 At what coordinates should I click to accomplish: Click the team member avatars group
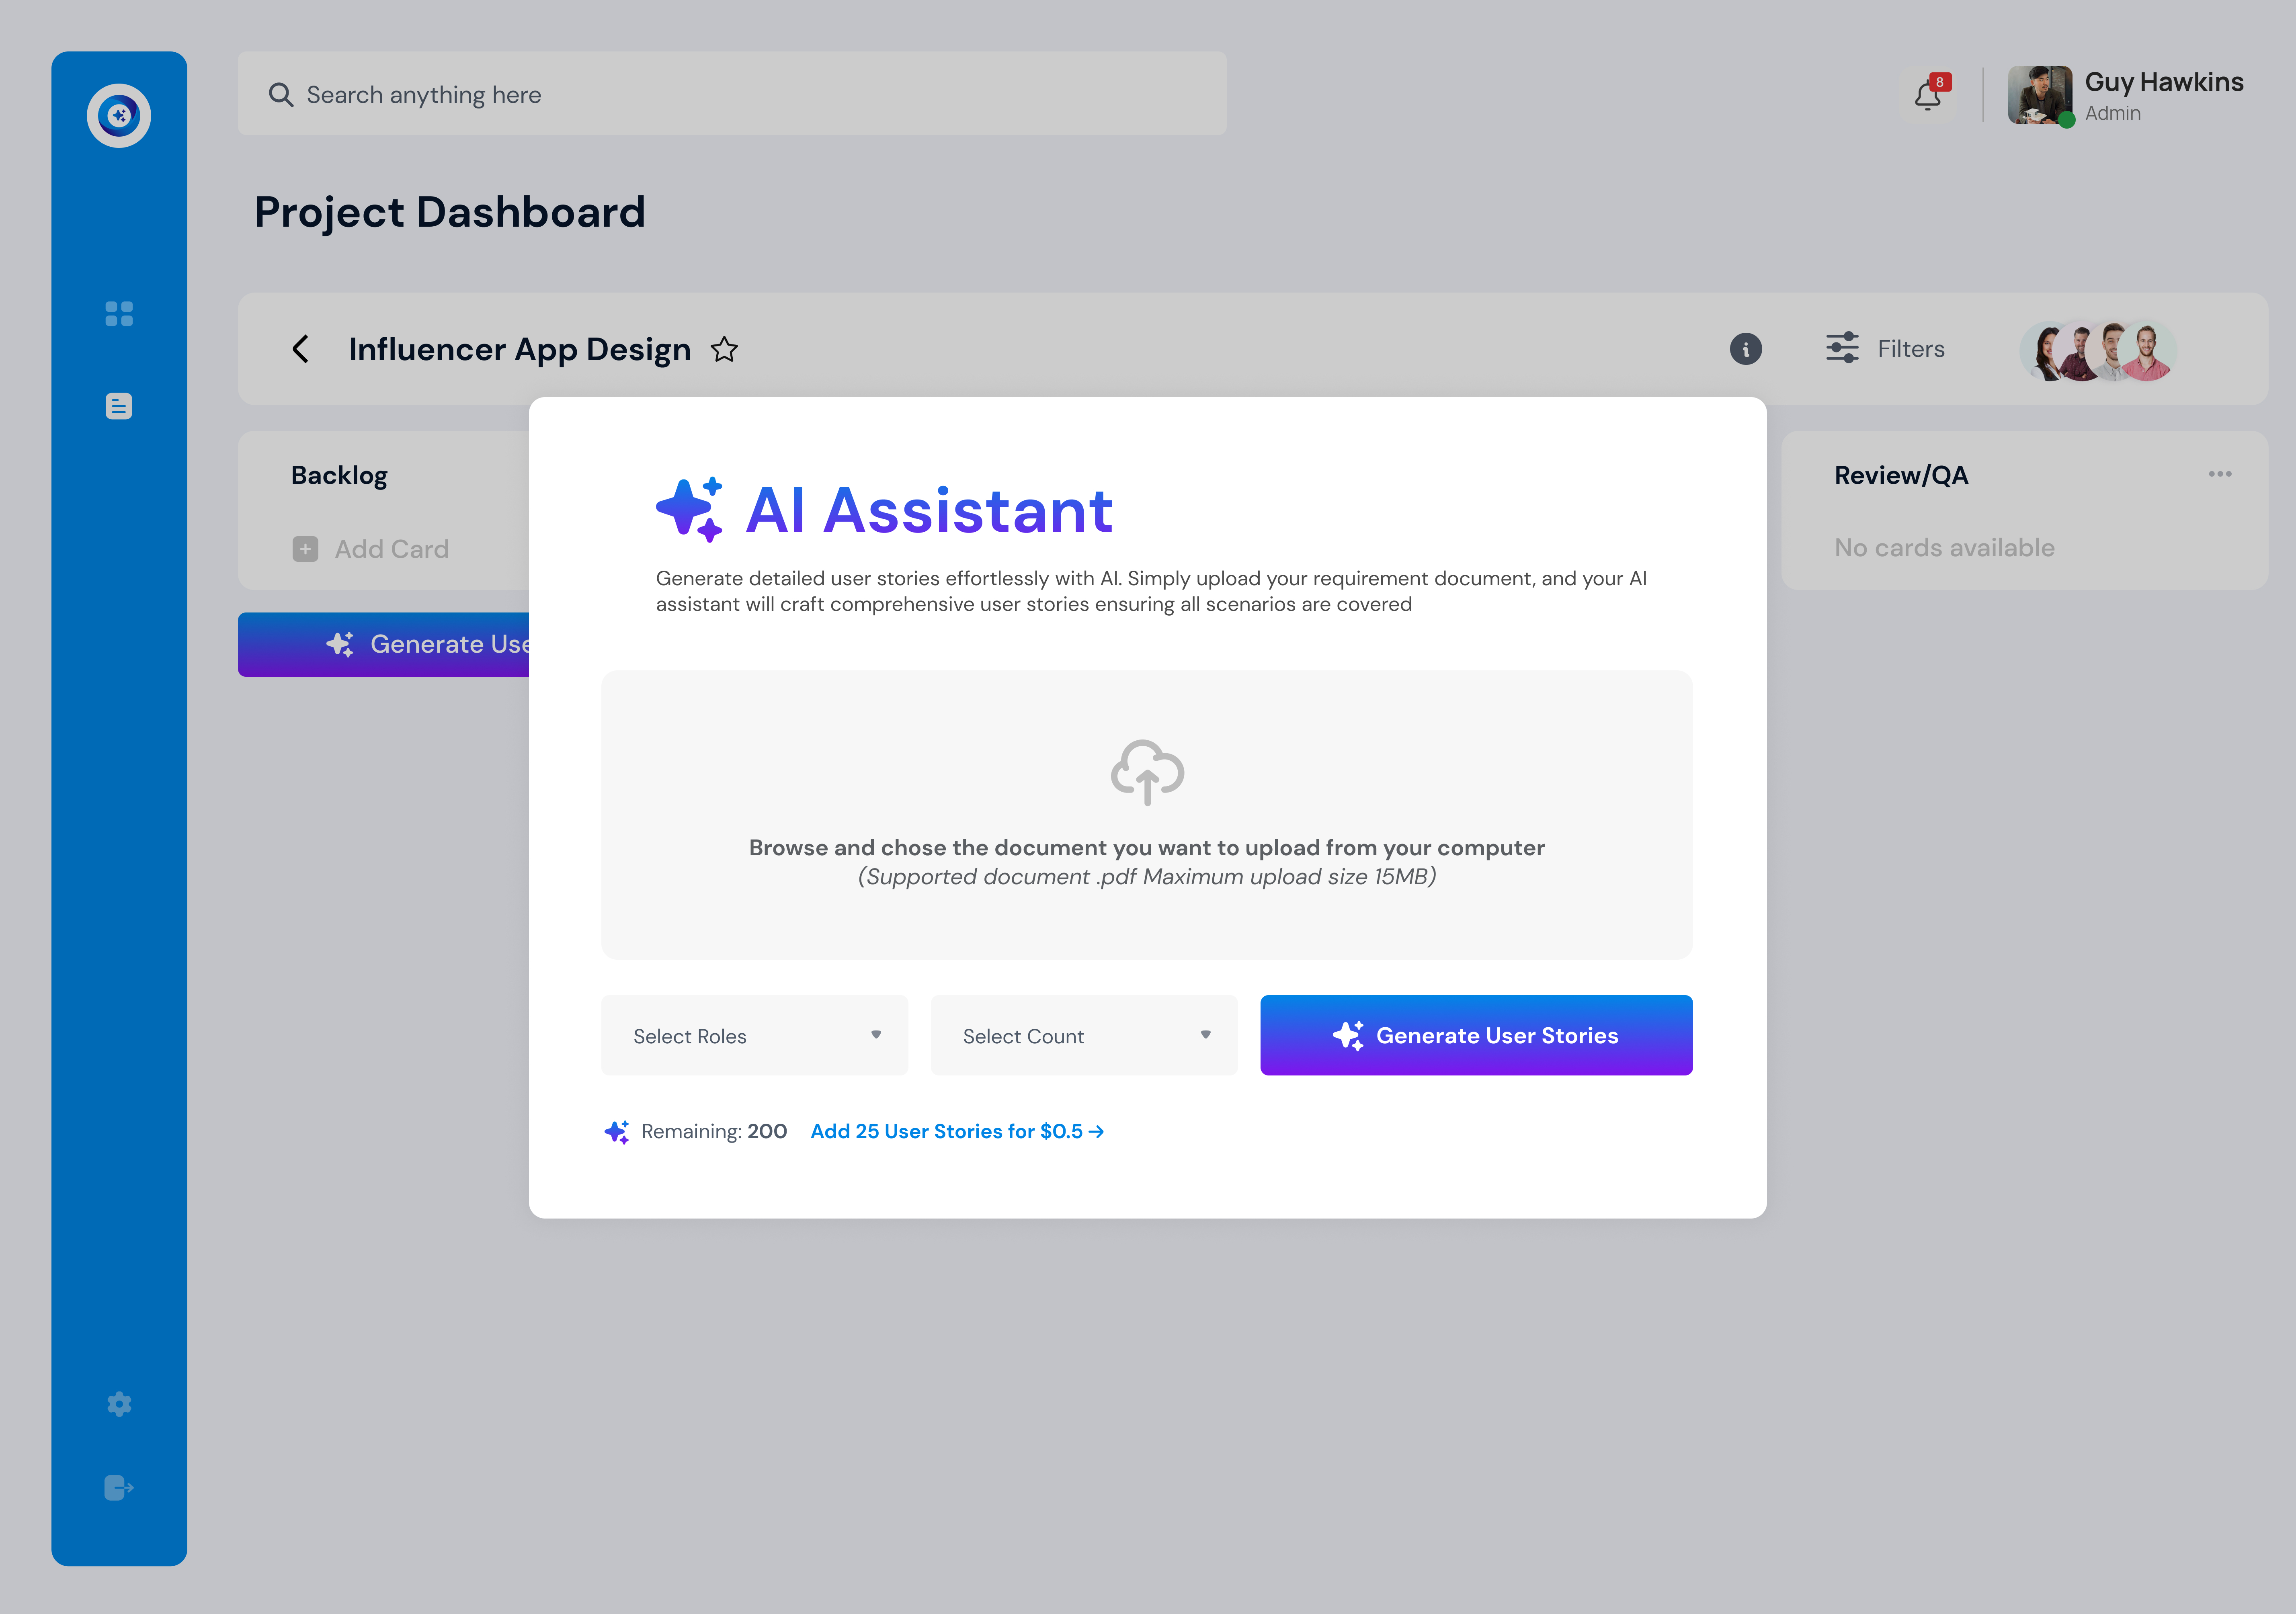point(2097,351)
